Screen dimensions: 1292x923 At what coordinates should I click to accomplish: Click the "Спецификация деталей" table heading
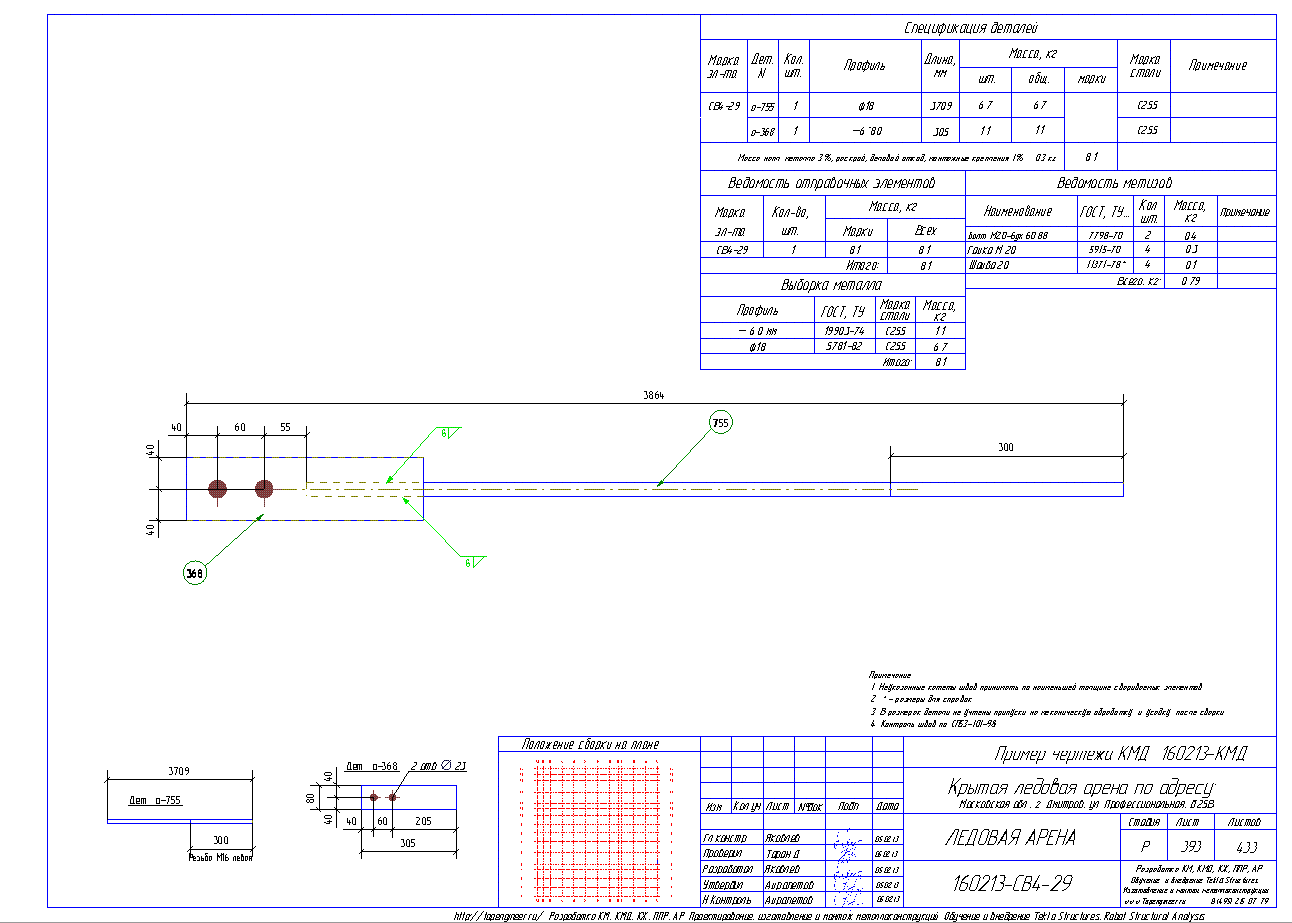(x=971, y=28)
